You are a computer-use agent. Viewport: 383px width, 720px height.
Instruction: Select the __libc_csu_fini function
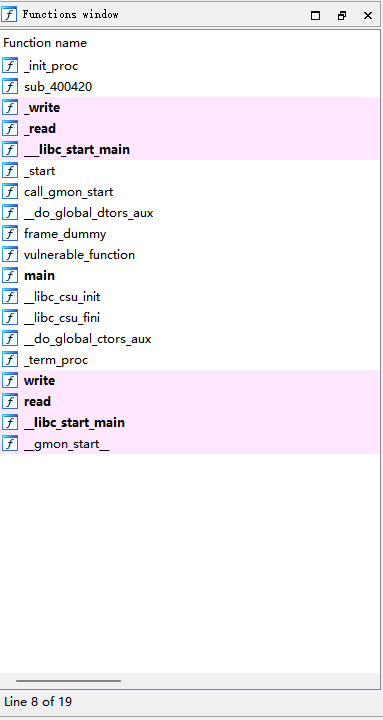62,318
